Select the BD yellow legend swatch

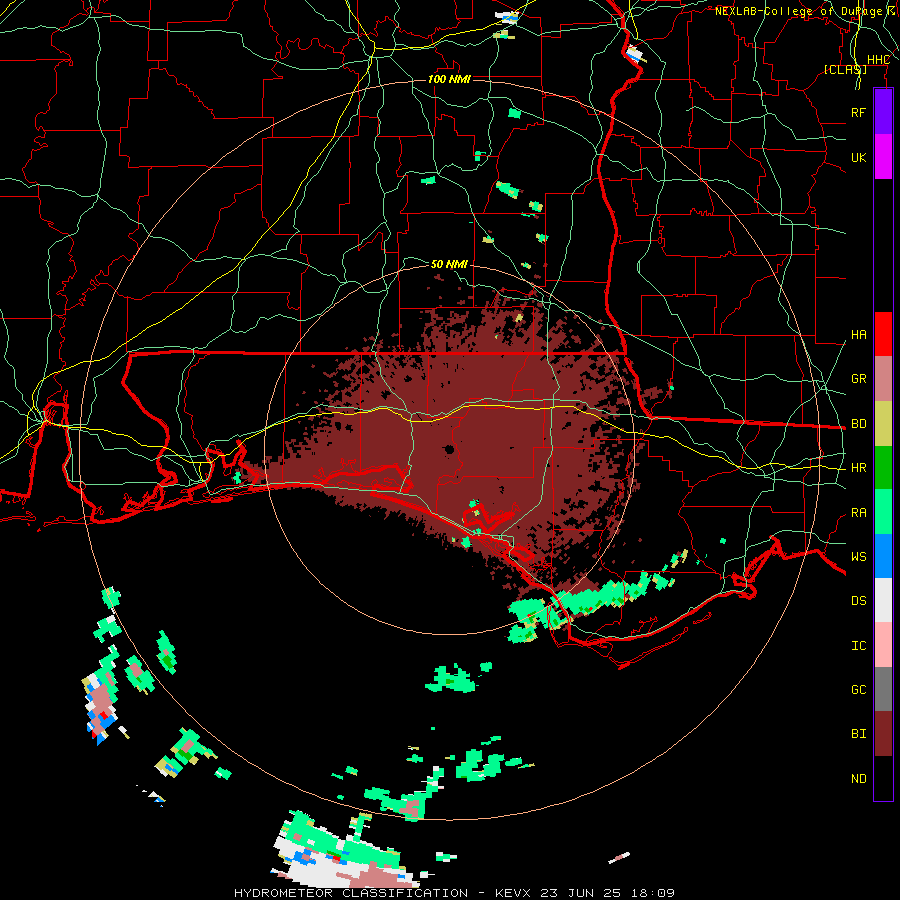[x=883, y=424]
